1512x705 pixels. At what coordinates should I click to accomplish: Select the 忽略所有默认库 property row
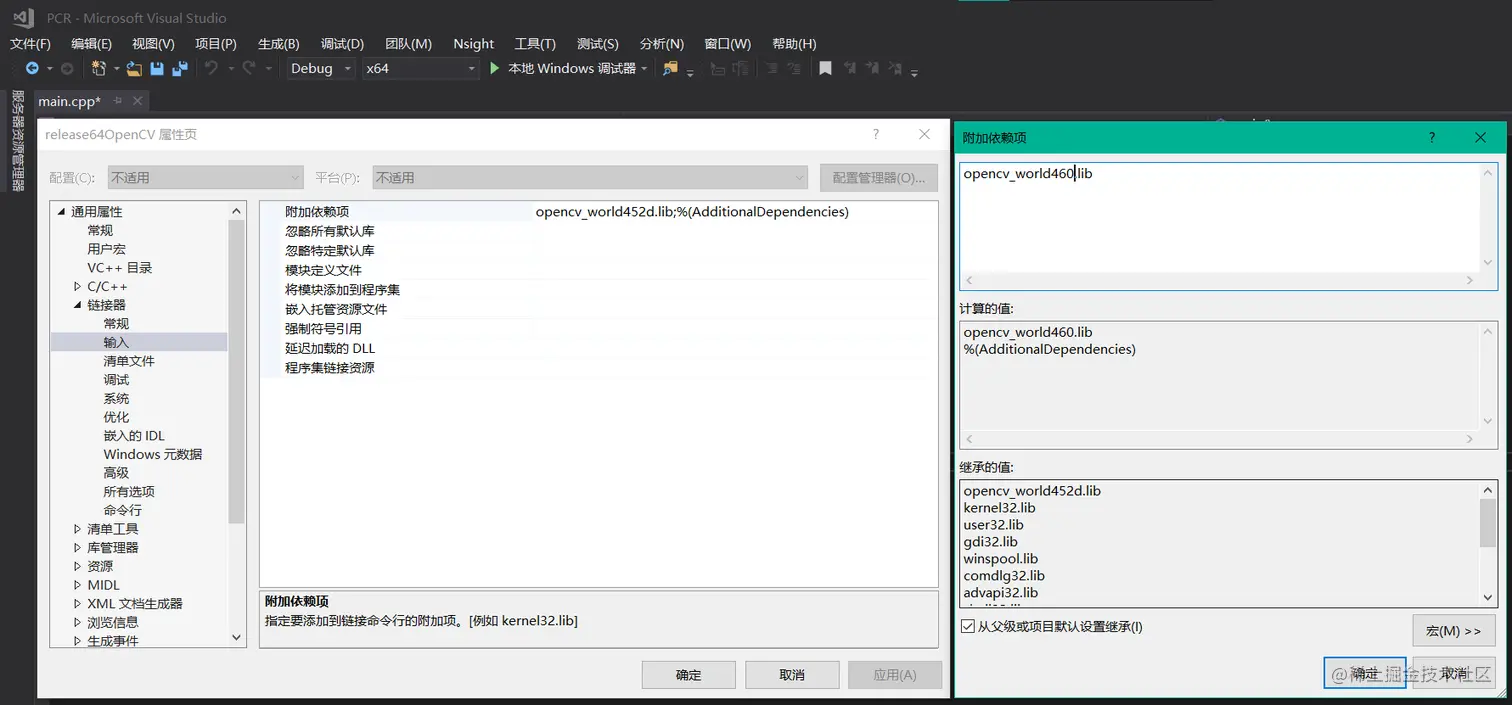click(x=598, y=231)
